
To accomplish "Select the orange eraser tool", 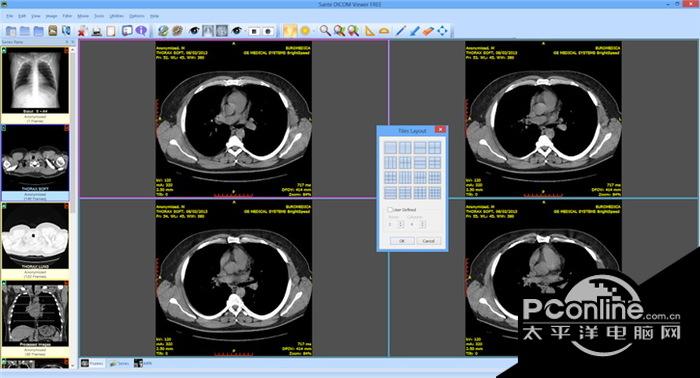I will 429,31.
